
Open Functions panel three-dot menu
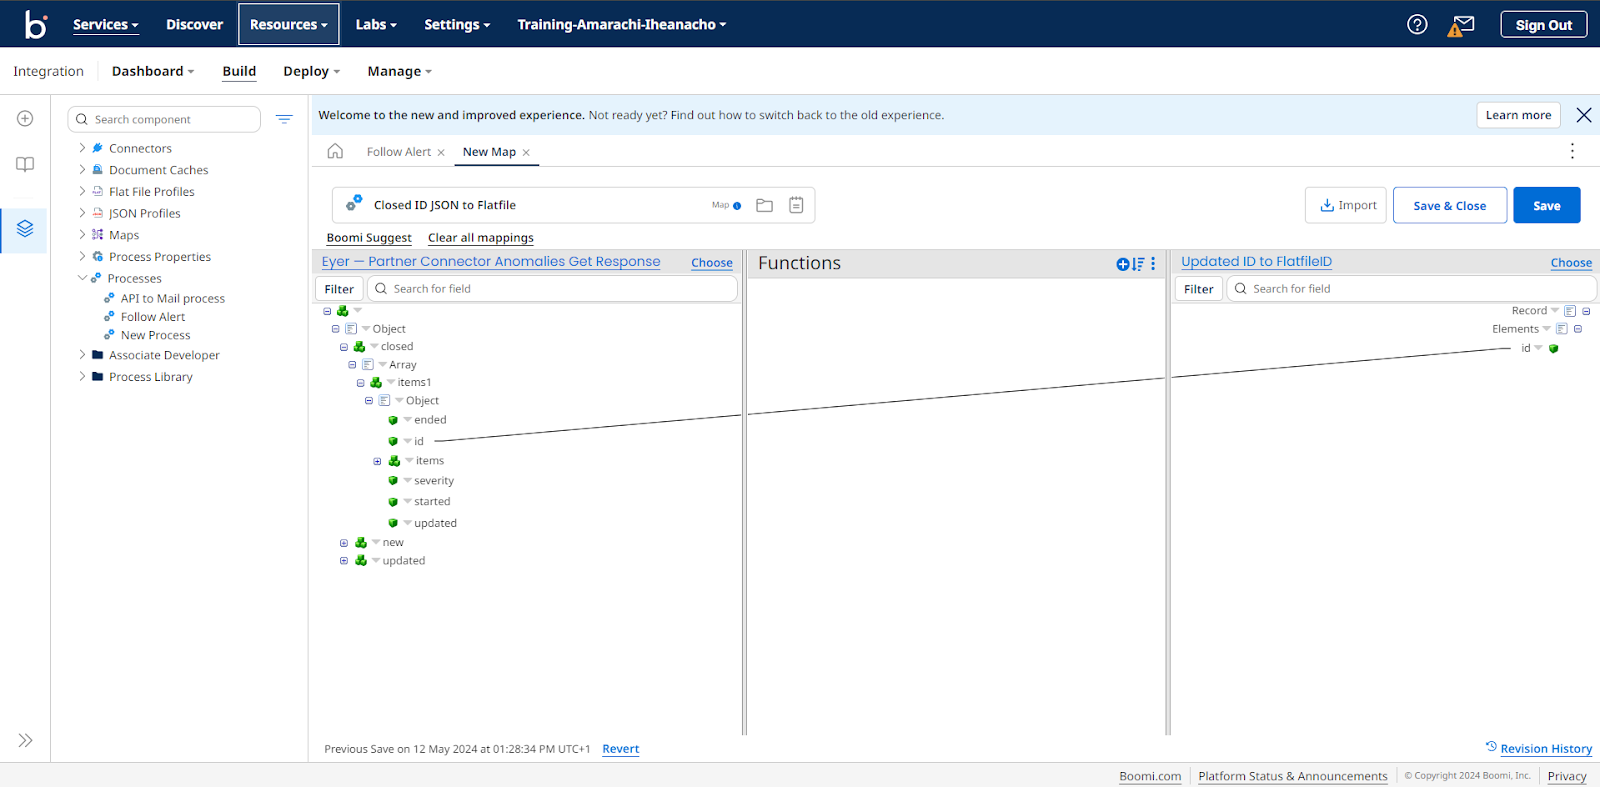(x=1153, y=264)
